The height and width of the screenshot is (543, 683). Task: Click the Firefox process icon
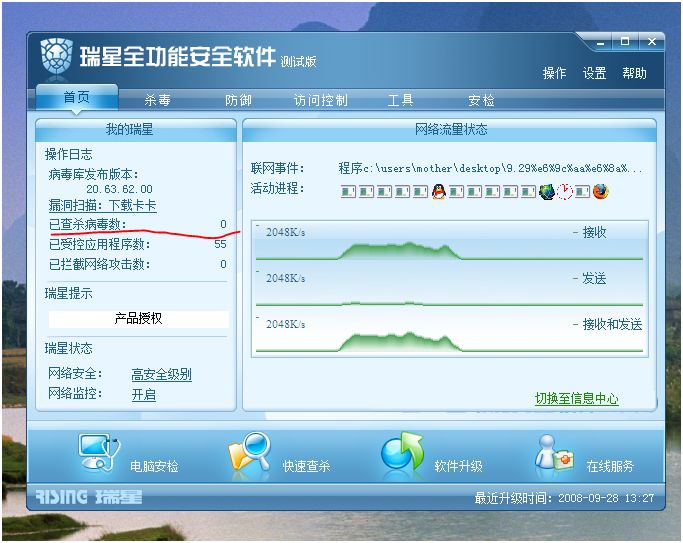[x=600, y=192]
